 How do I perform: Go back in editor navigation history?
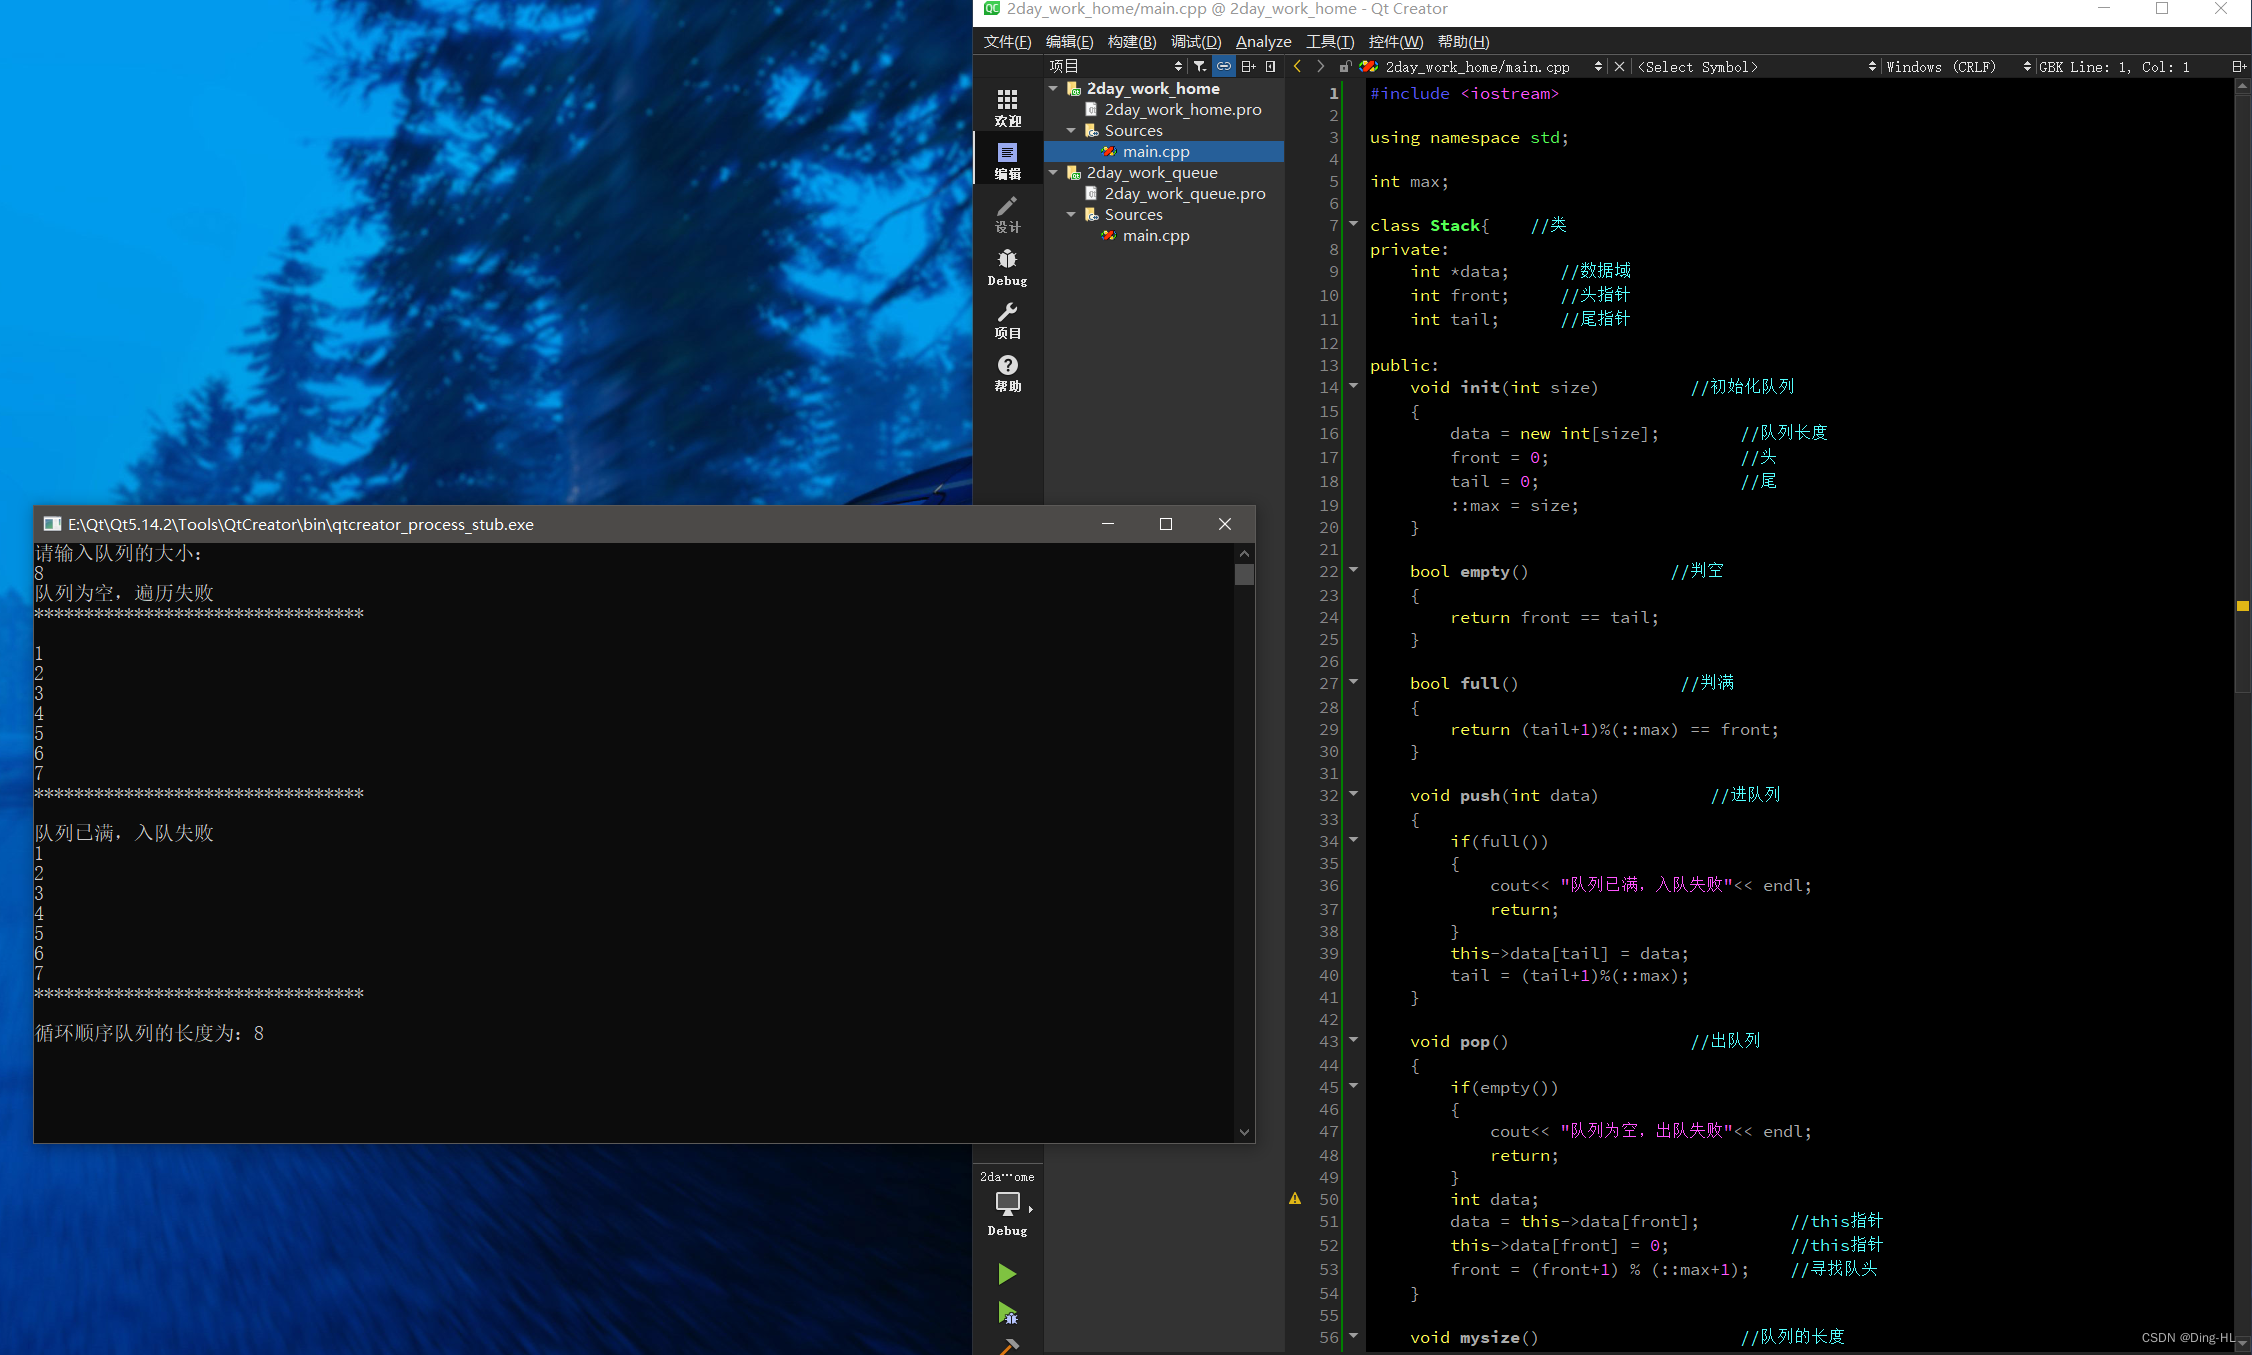[x=1297, y=67]
